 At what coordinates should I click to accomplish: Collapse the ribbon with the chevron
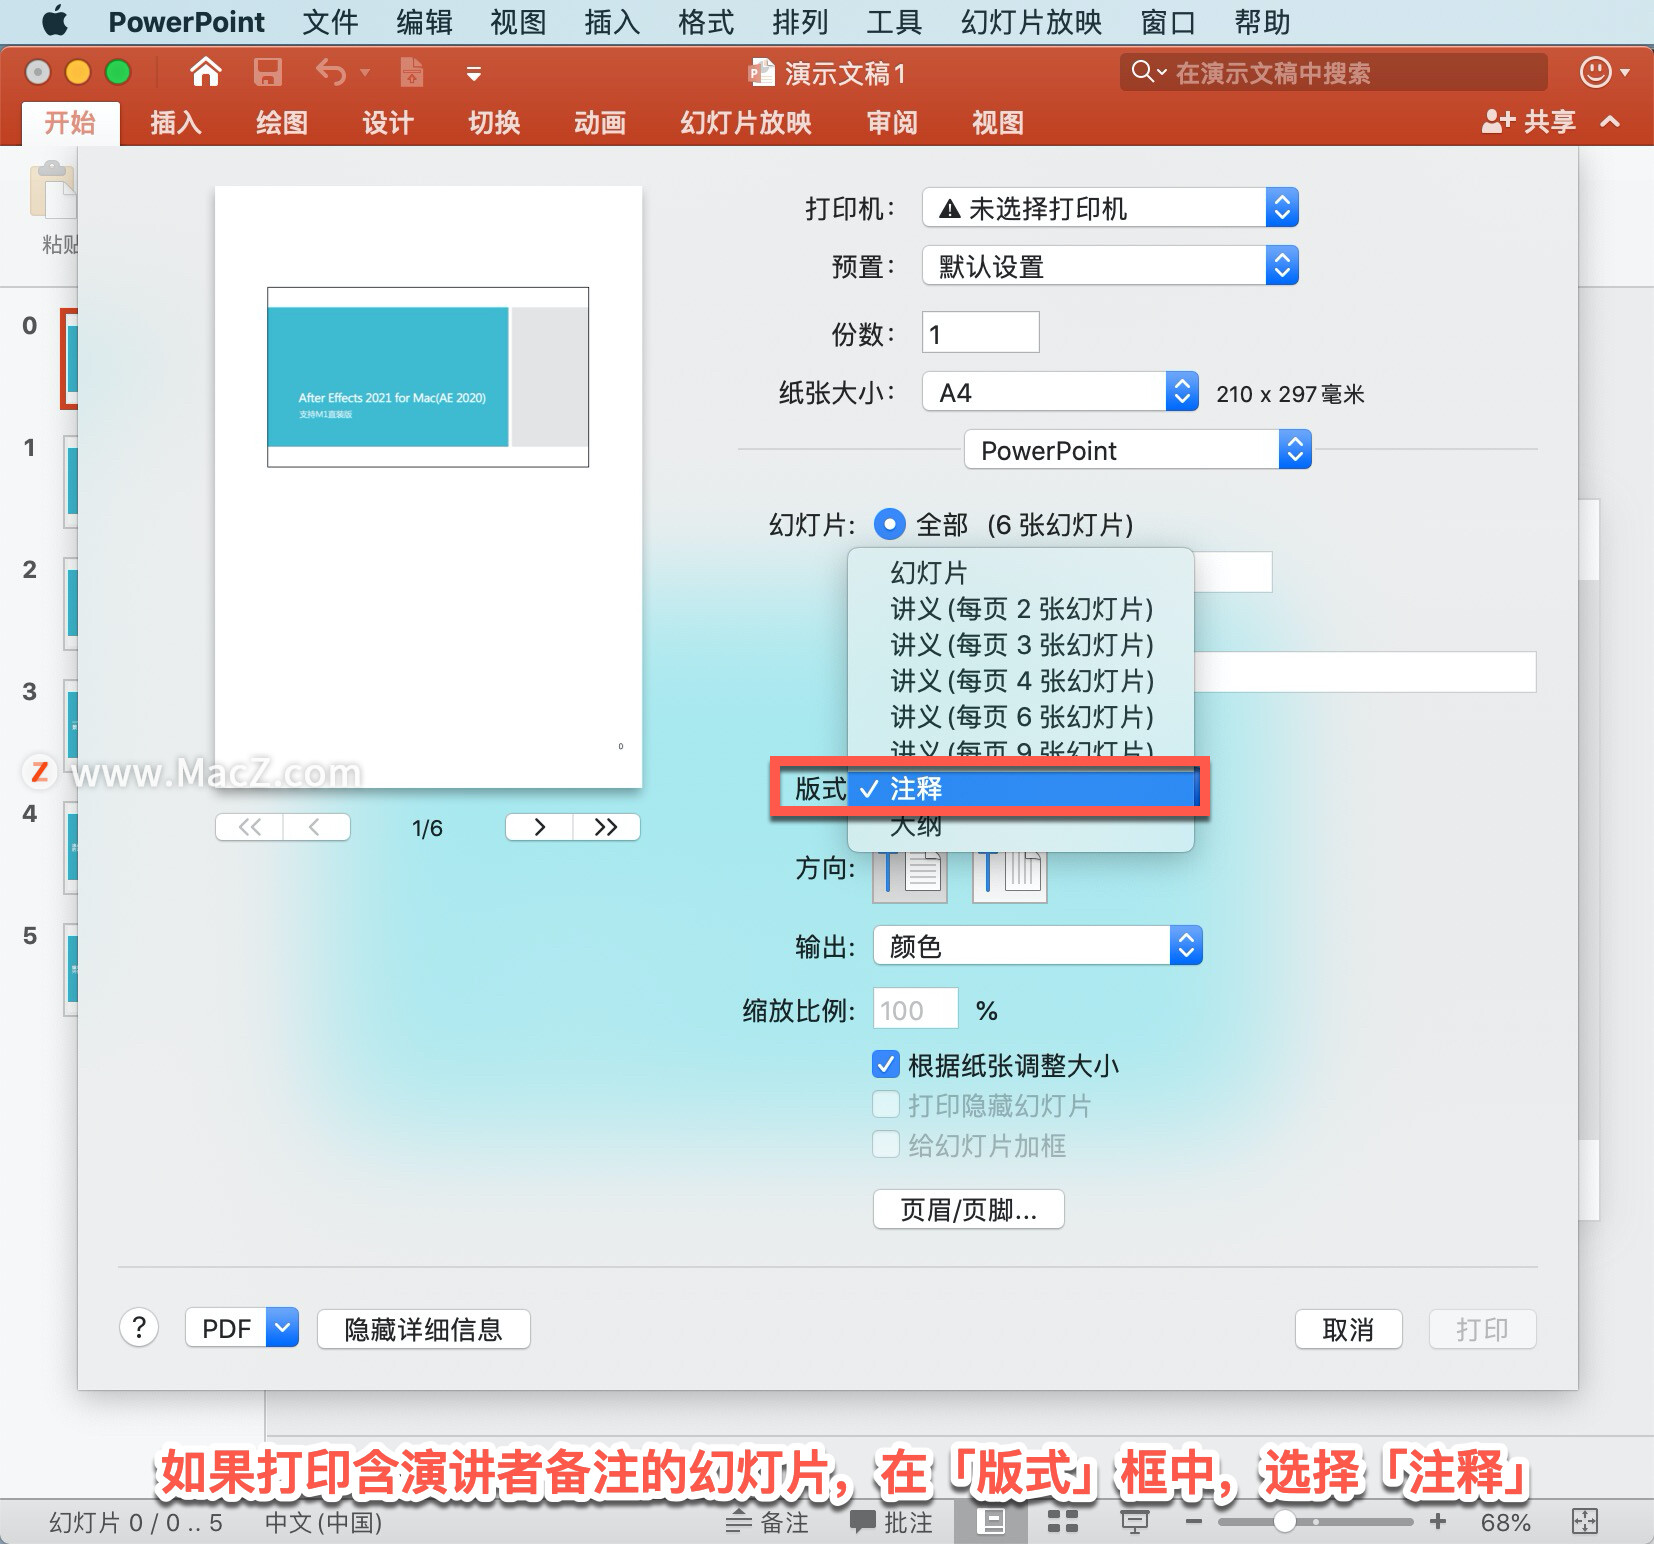[1610, 122]
